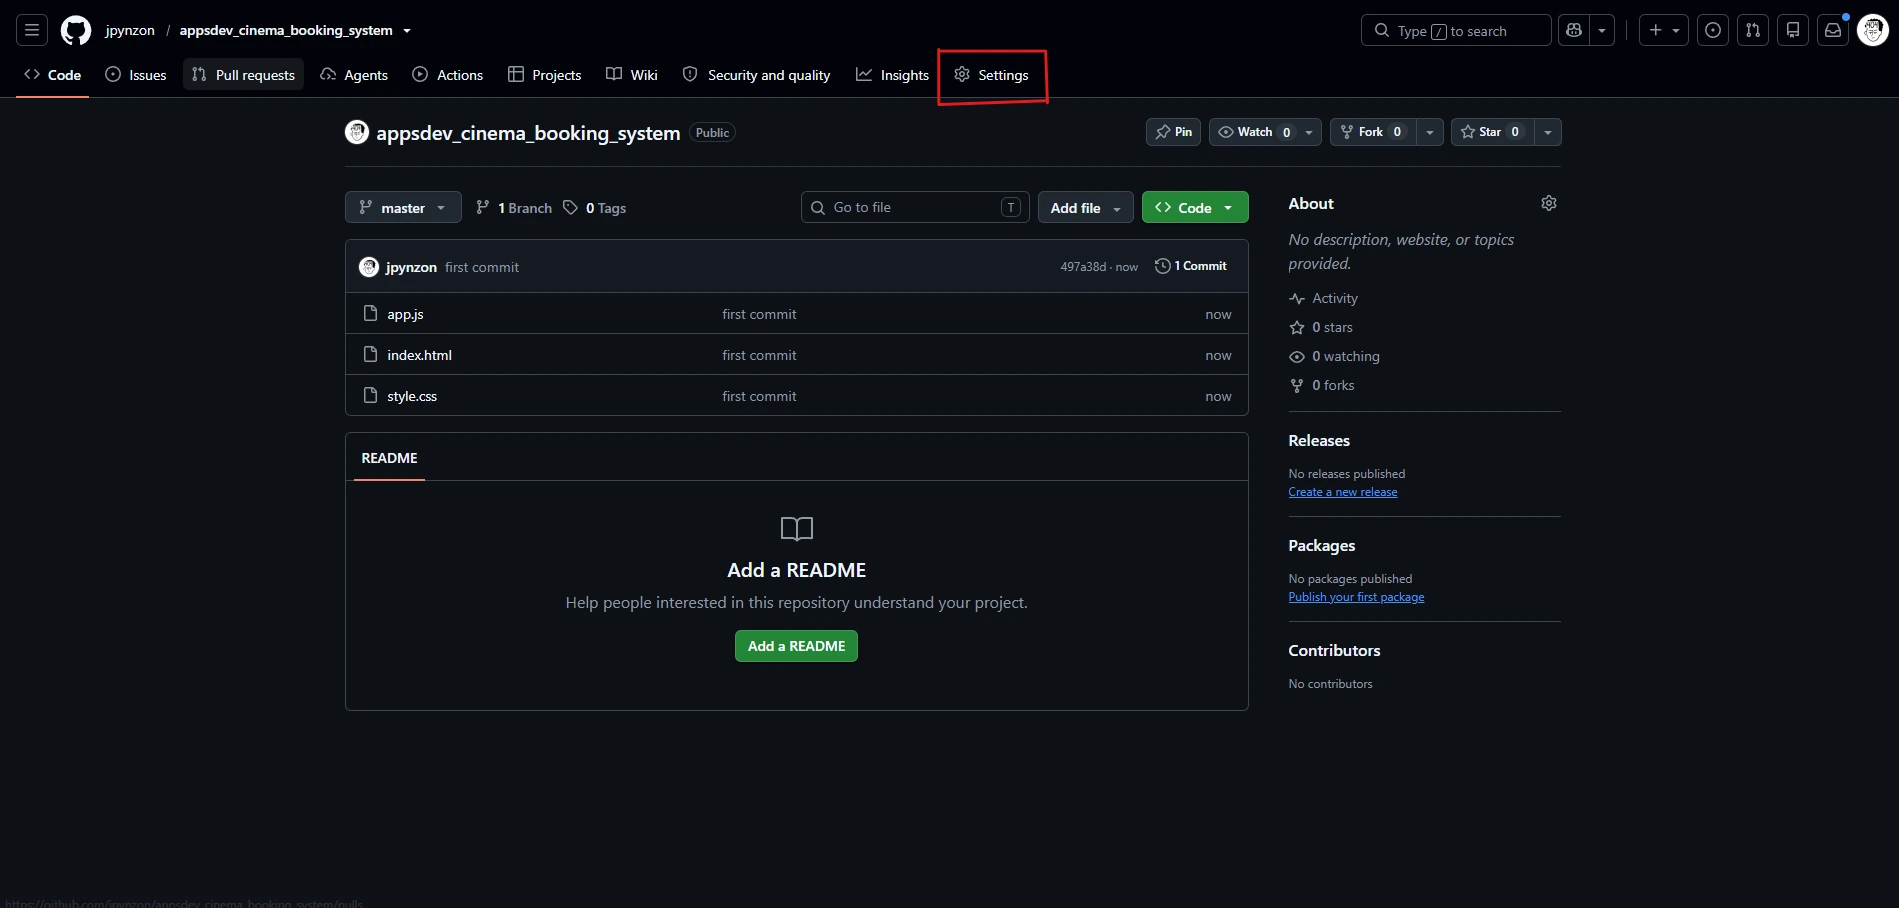Image resolution: width=1899 pixels, height=908 pixels.
Task: Open the index.html file
Action: tap(419, 355)
